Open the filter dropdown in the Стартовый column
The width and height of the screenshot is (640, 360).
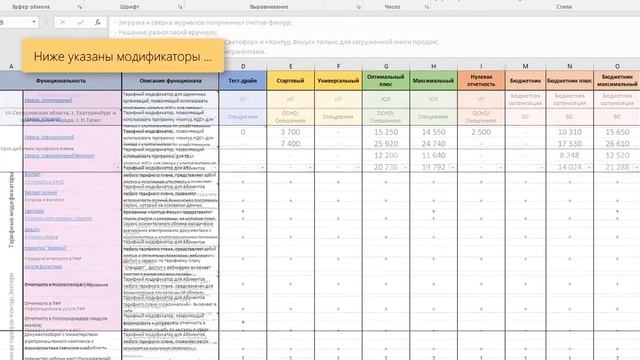(310, 167)
